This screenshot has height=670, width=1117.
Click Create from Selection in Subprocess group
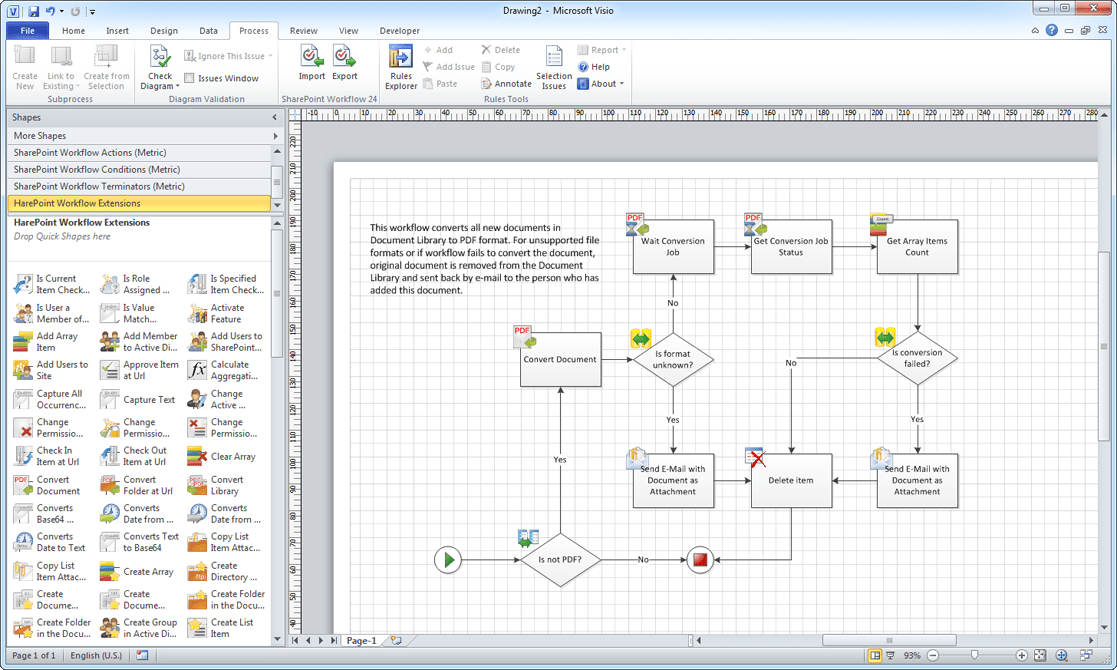[106, 65]
